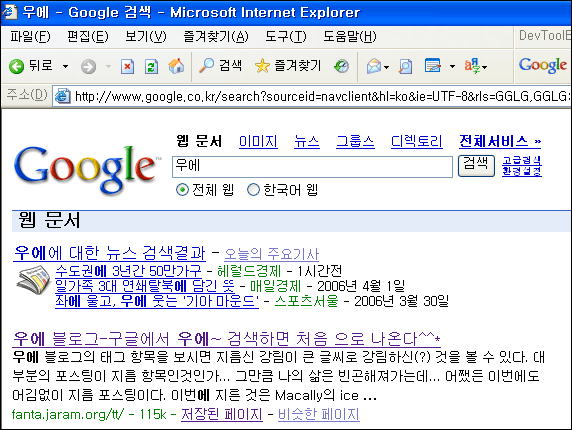The image size is (572, 430).
Task: Click the IE page icon in address bar
Action: click(62, 96)
